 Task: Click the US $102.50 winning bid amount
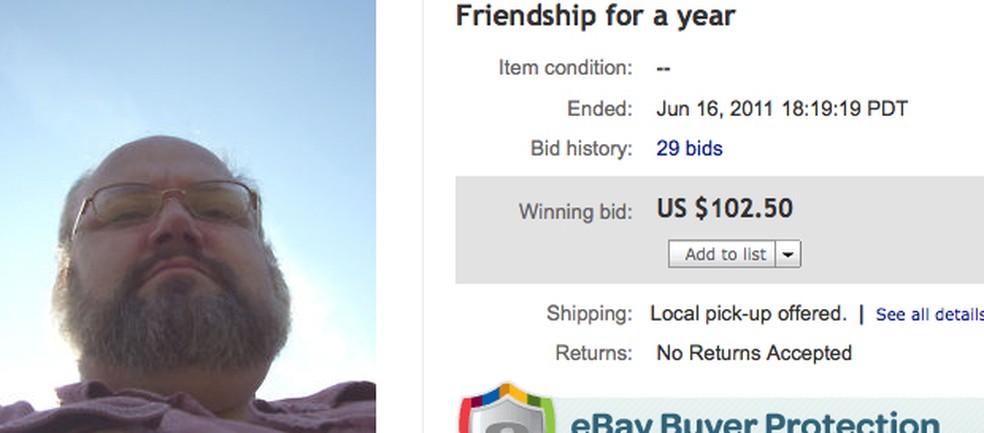coord(724,209)
